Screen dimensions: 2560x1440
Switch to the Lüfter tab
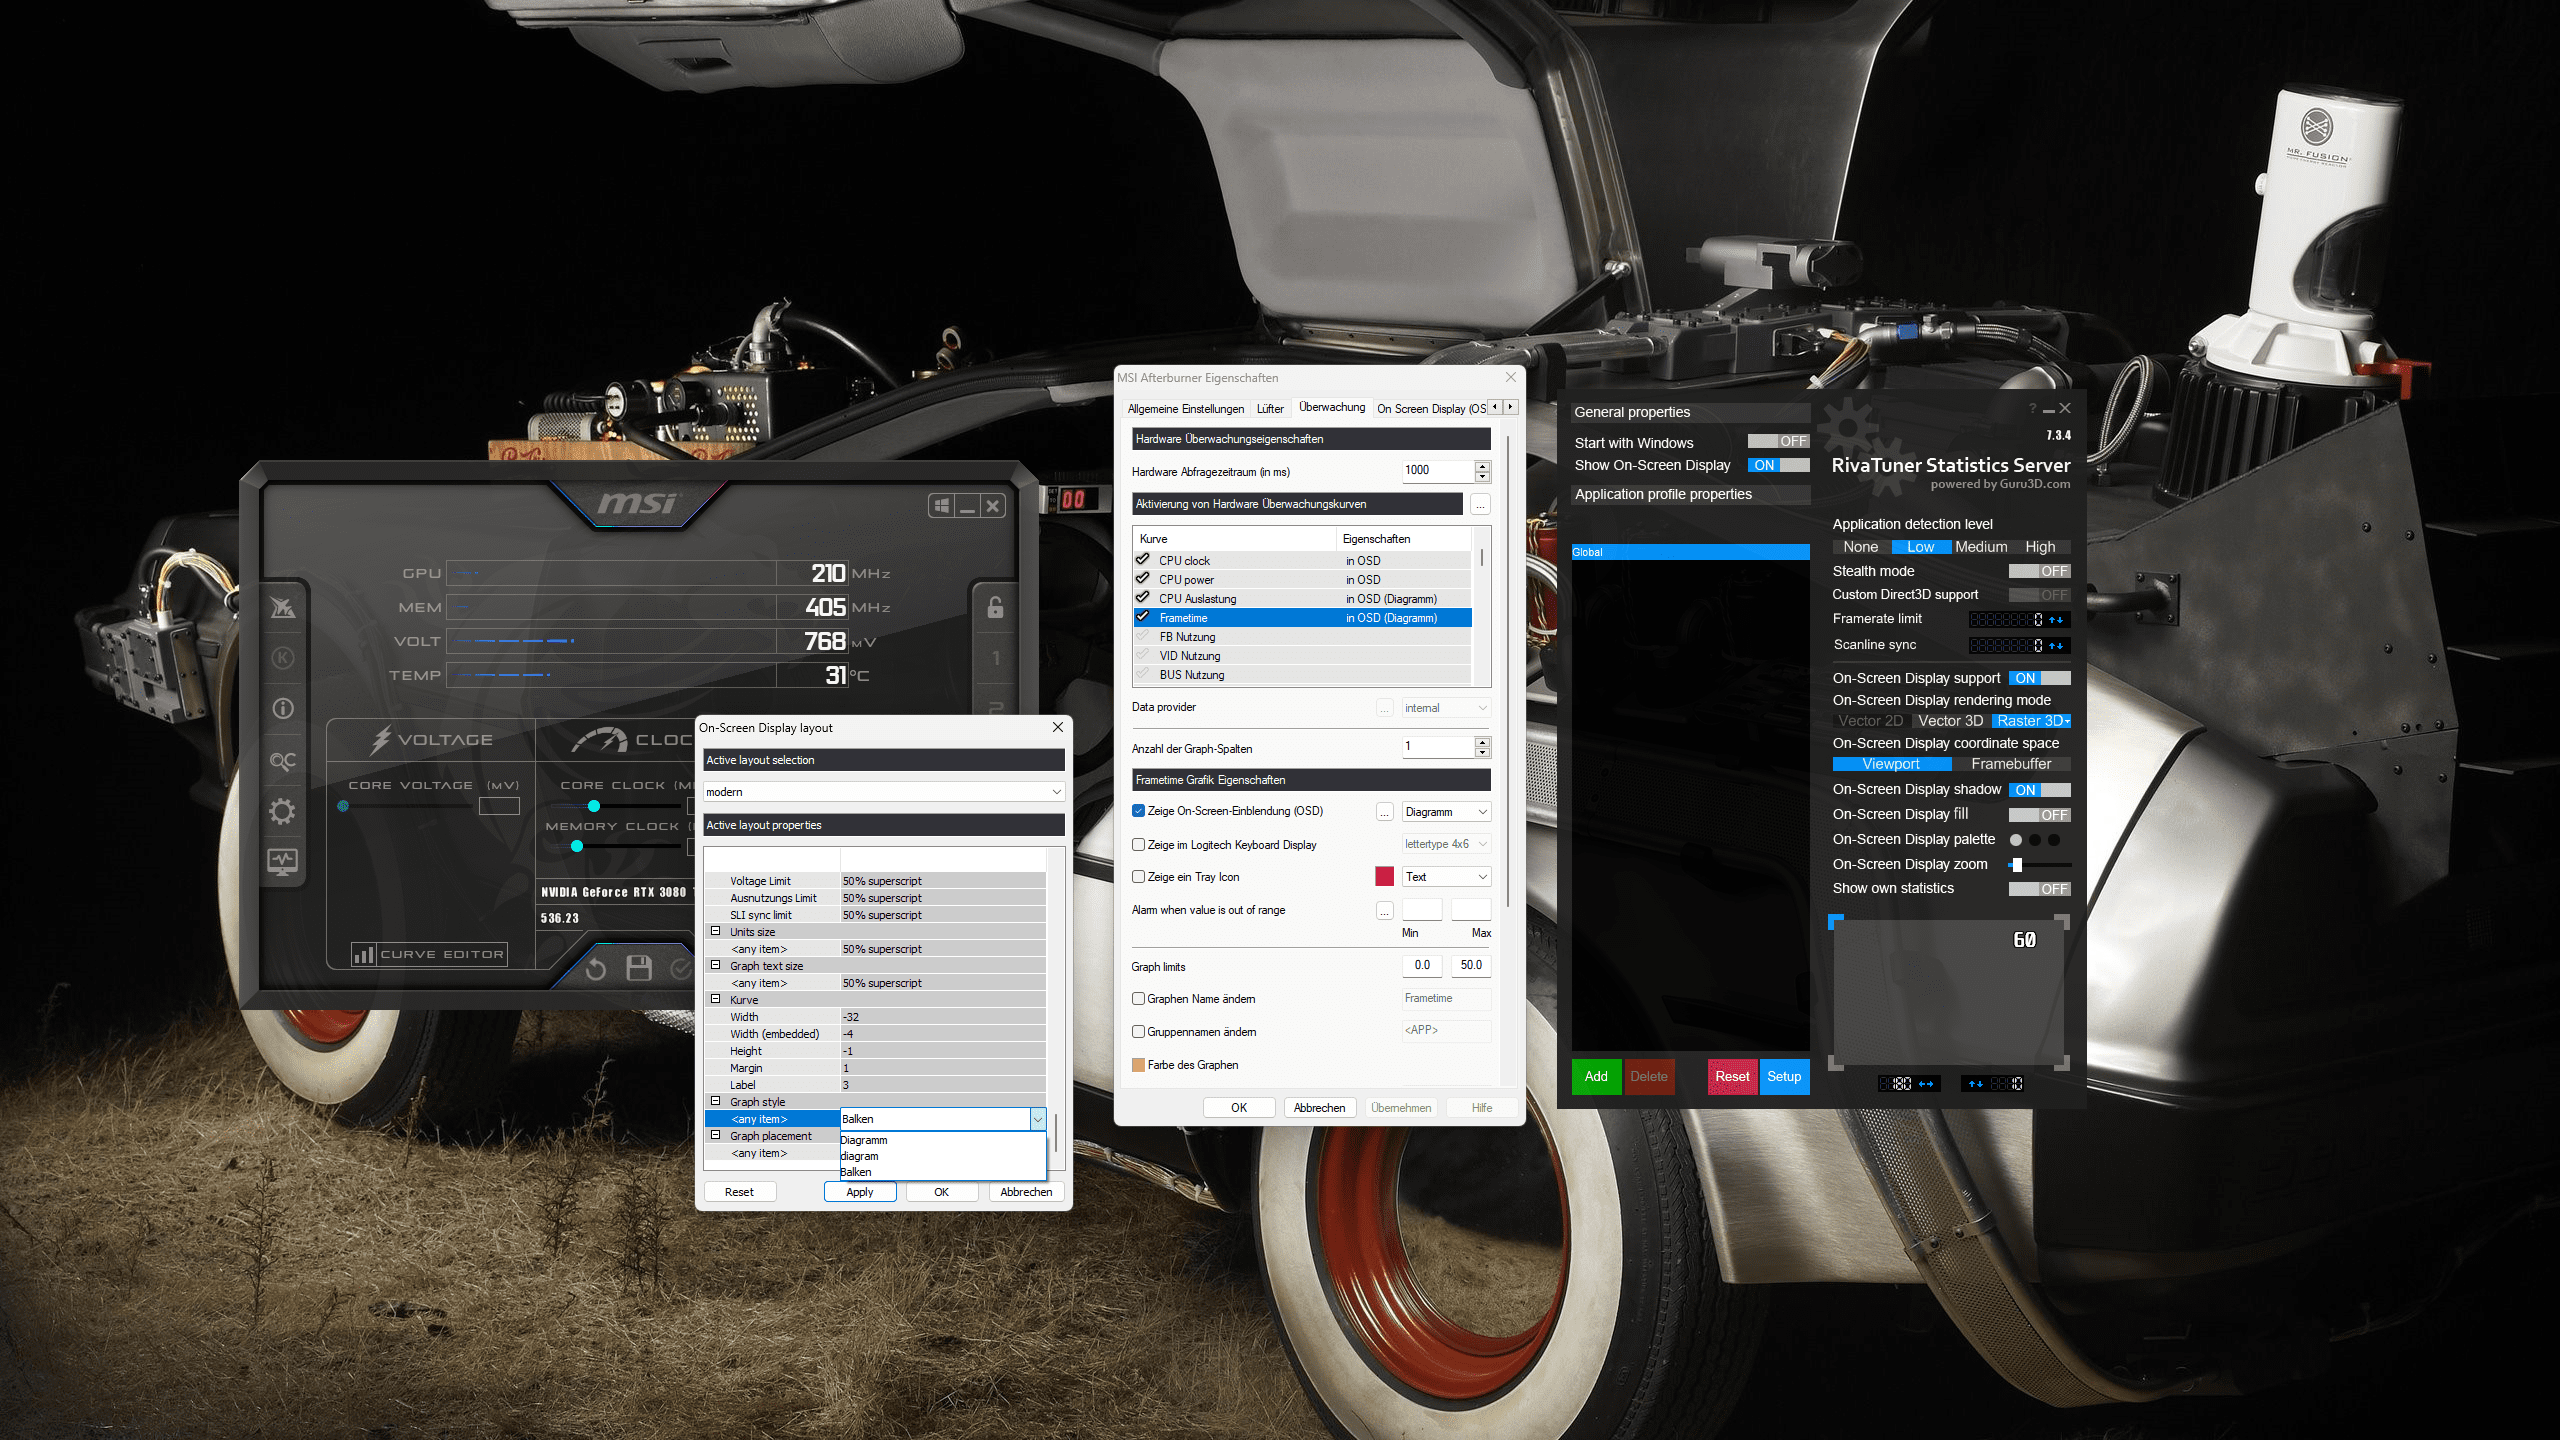(1270, 409)
